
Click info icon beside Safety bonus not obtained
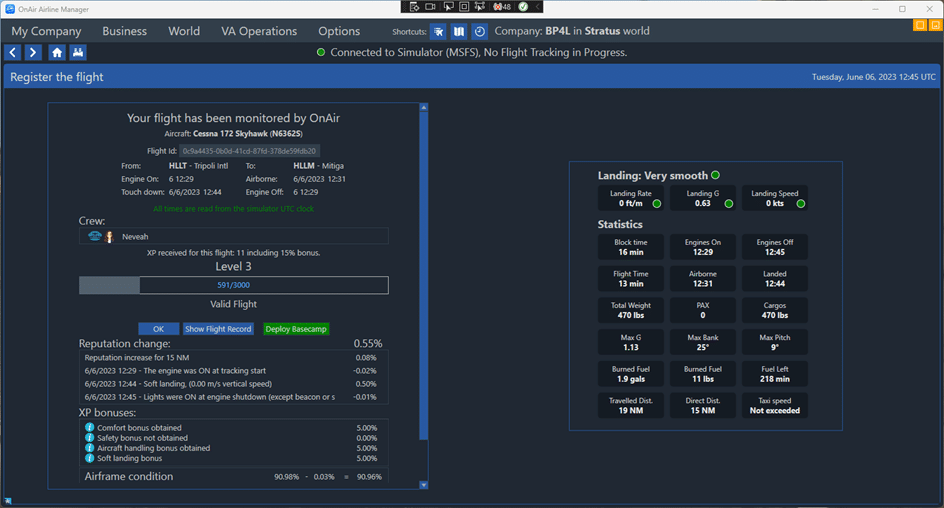pos(90,438)
